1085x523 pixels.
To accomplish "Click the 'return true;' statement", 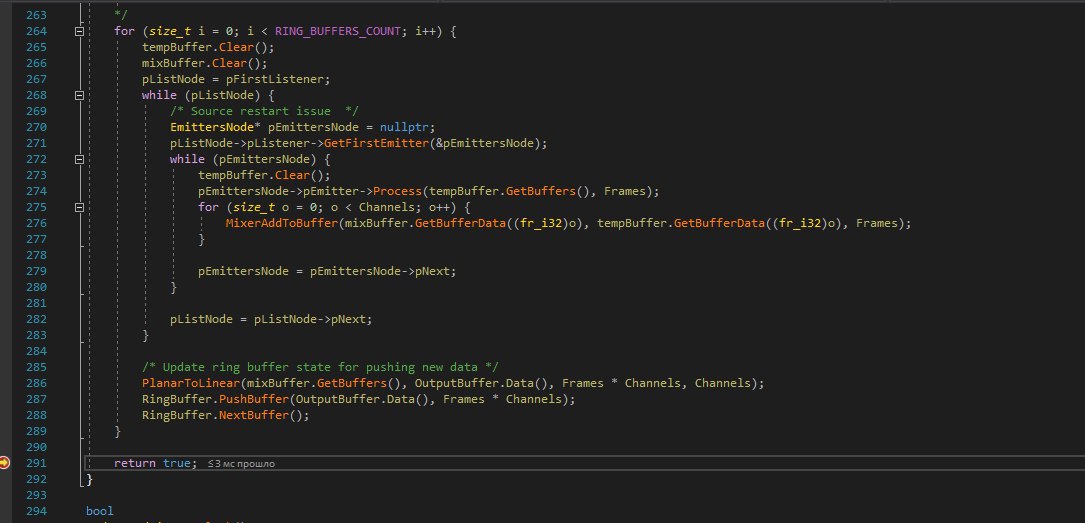I will pyautogui.click(x=156, y=463).
